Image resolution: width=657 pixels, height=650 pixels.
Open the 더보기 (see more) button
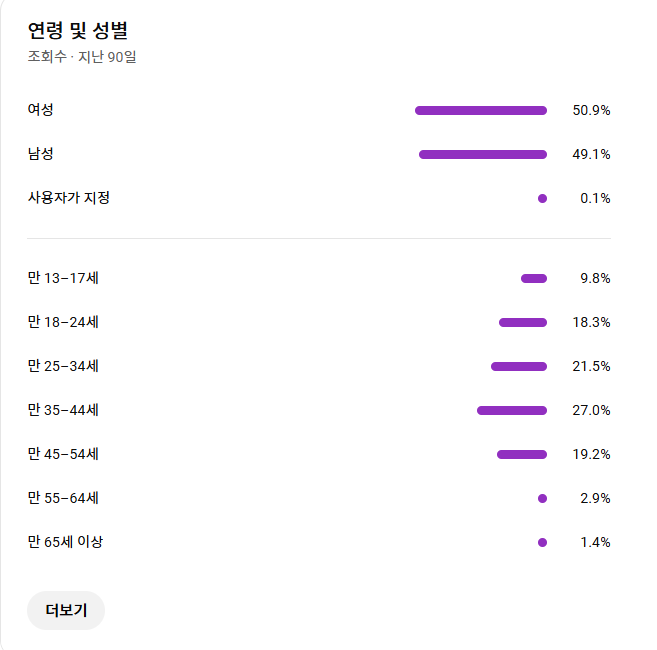(x=66, y=610)
